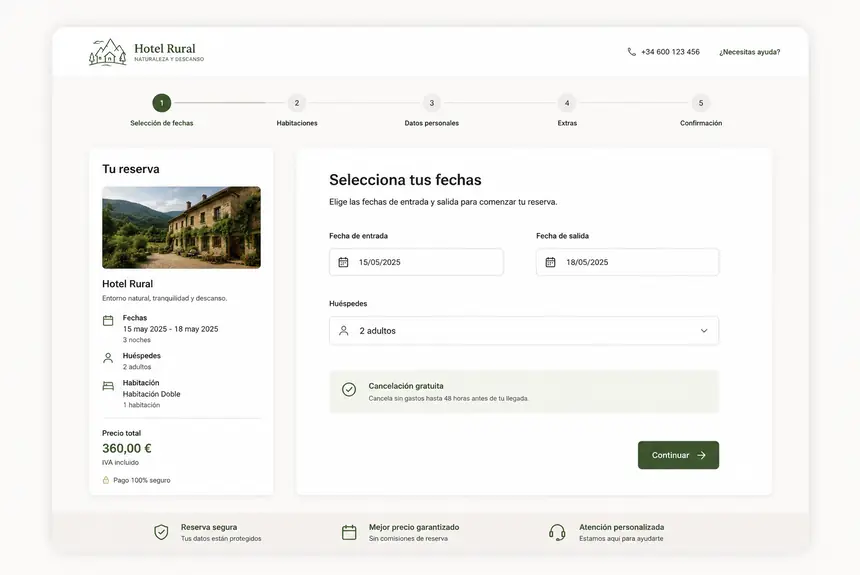This screenshot has height=575, width=860.
Task: Click the "Habitación Doble" text
Action: pyautogui.click(x=151, y=394)
